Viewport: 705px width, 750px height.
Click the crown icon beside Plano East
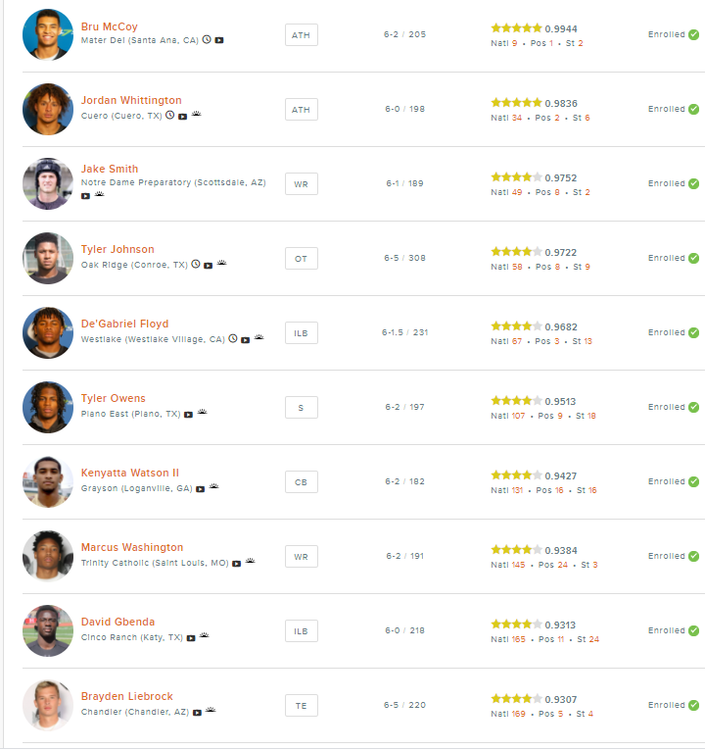(202, 413)
